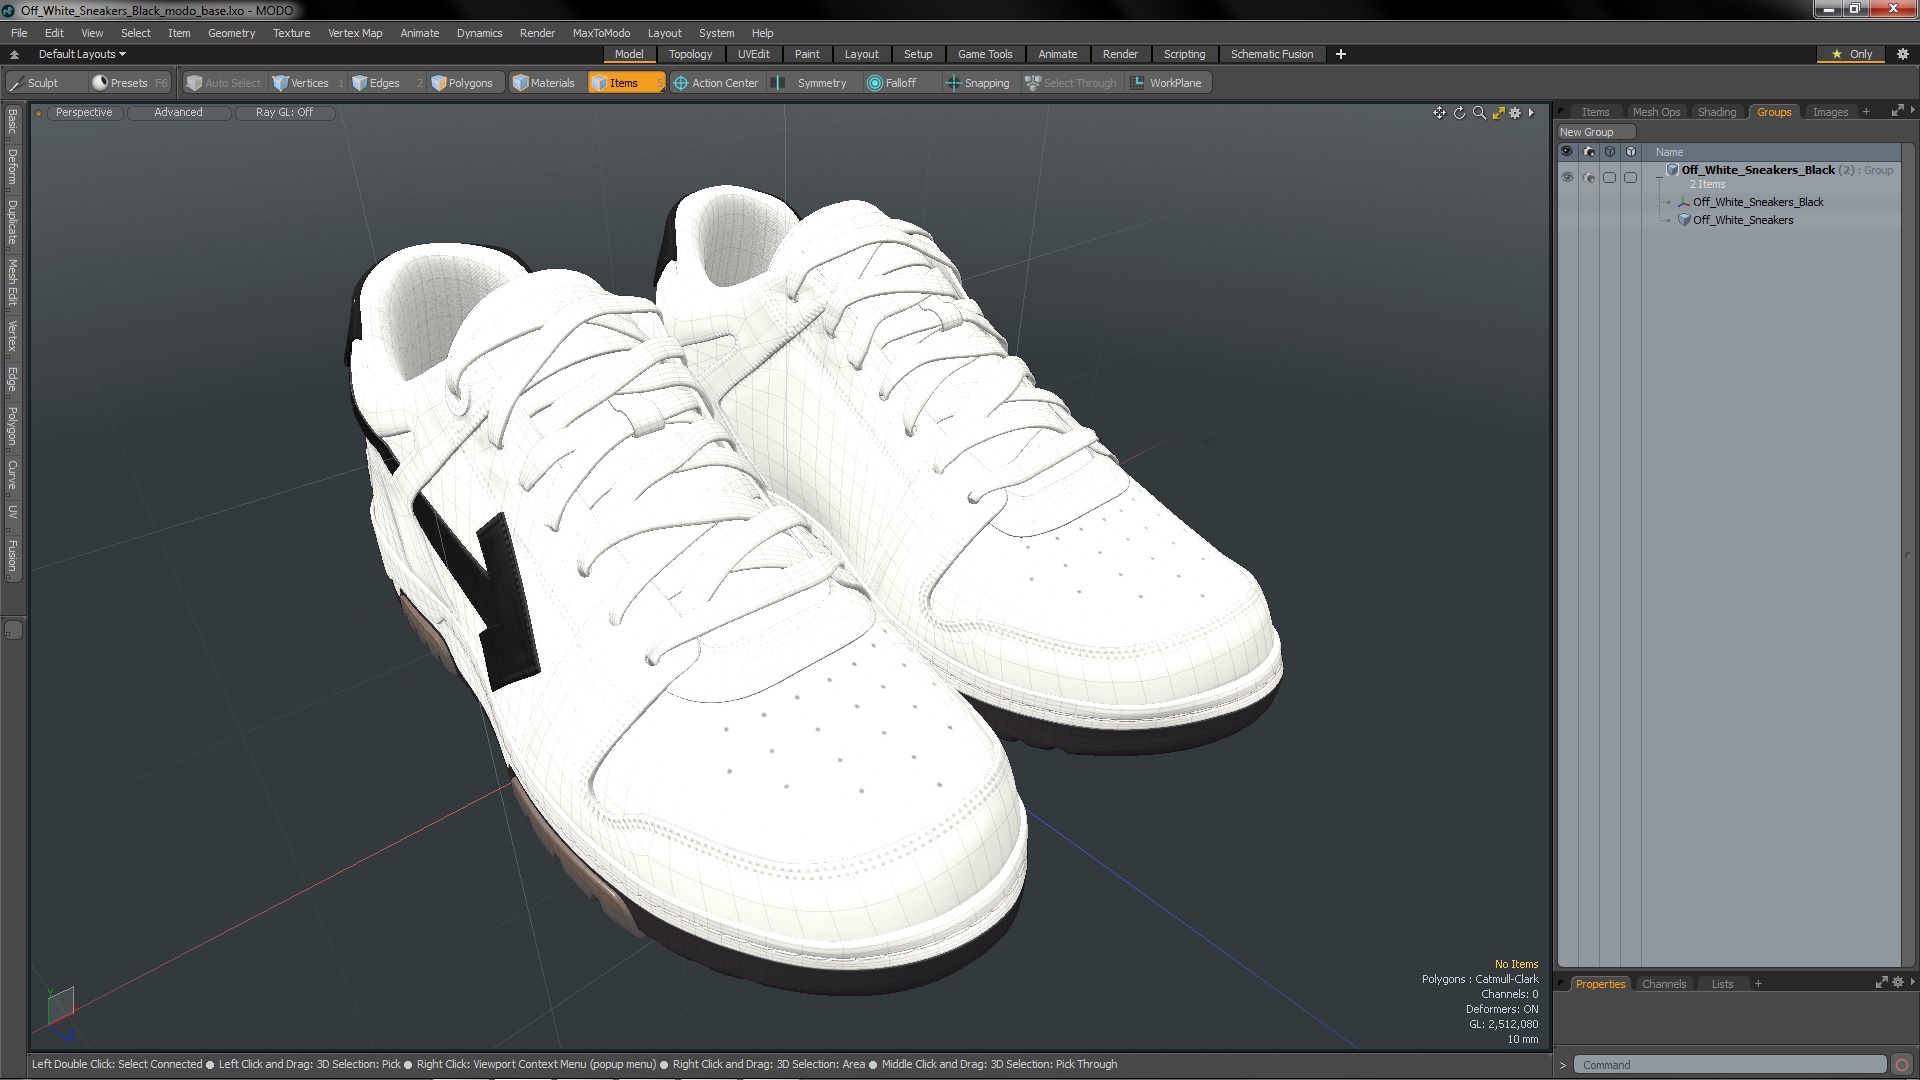Toggle the Auto Select button
Image resolution: width=1920 pixels, height=1080 pixels.
(224, 83)
